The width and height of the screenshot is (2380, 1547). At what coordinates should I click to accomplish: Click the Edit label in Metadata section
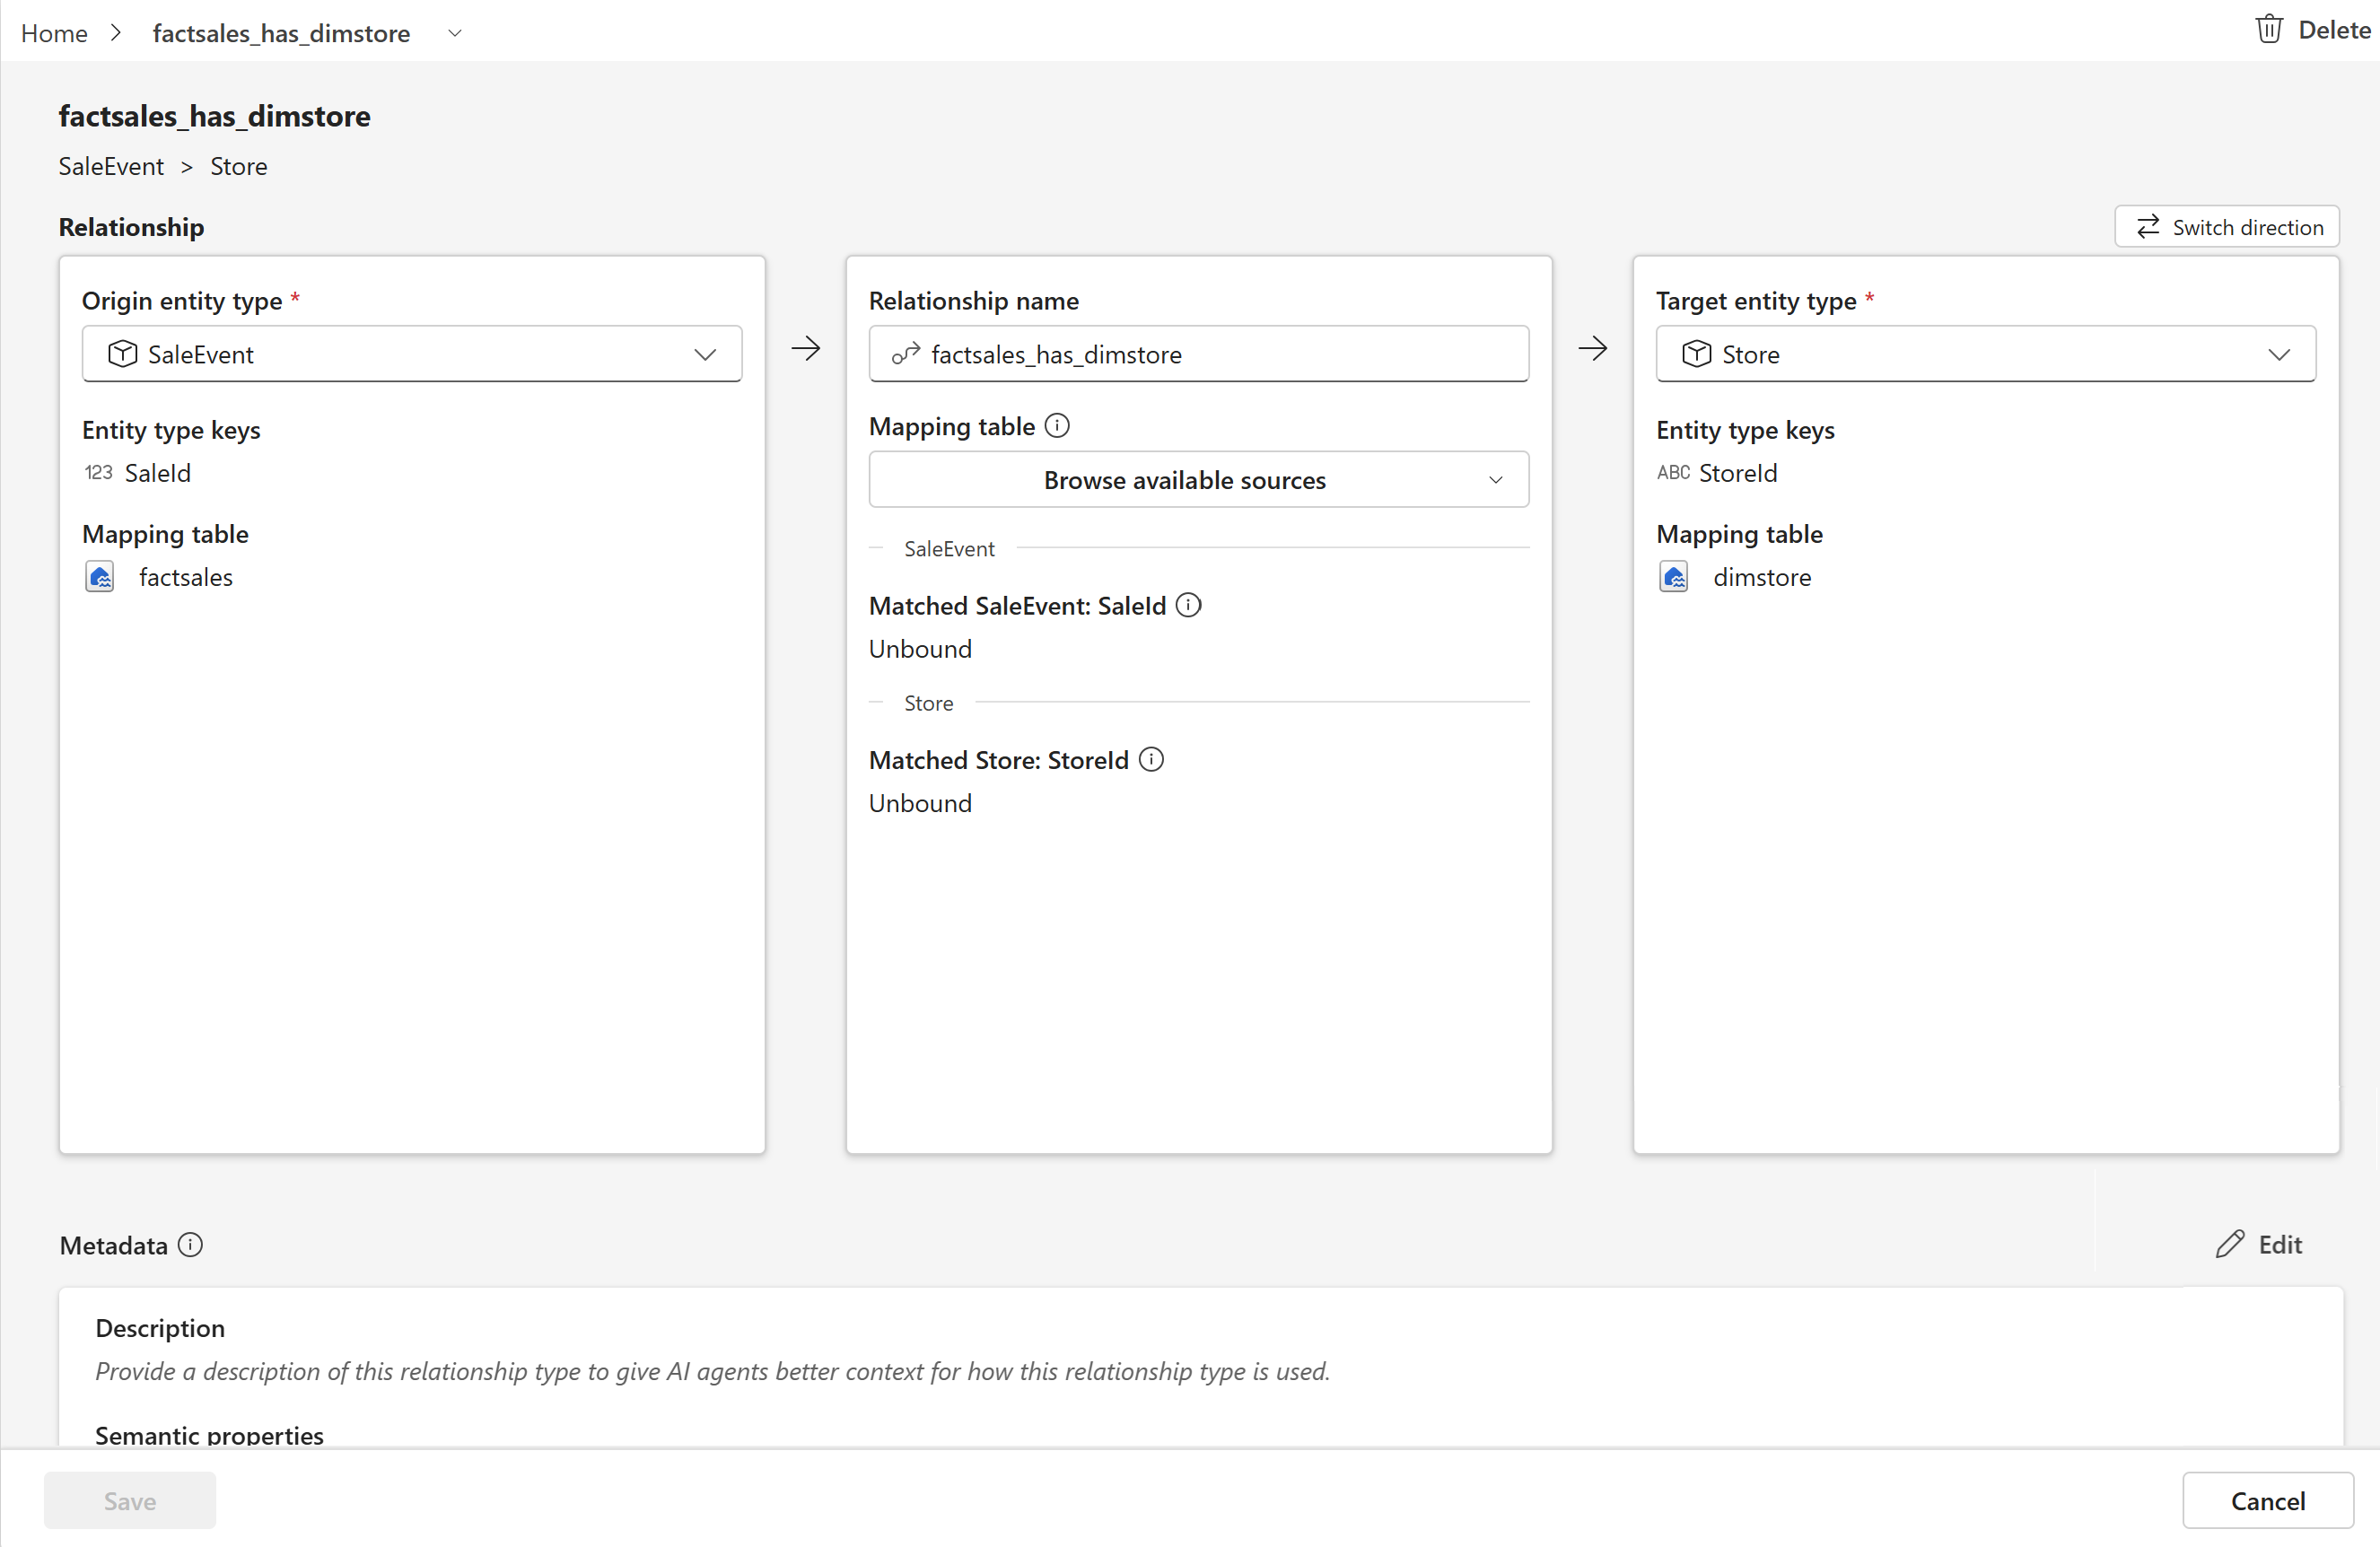click(x=2280, y=1244)
